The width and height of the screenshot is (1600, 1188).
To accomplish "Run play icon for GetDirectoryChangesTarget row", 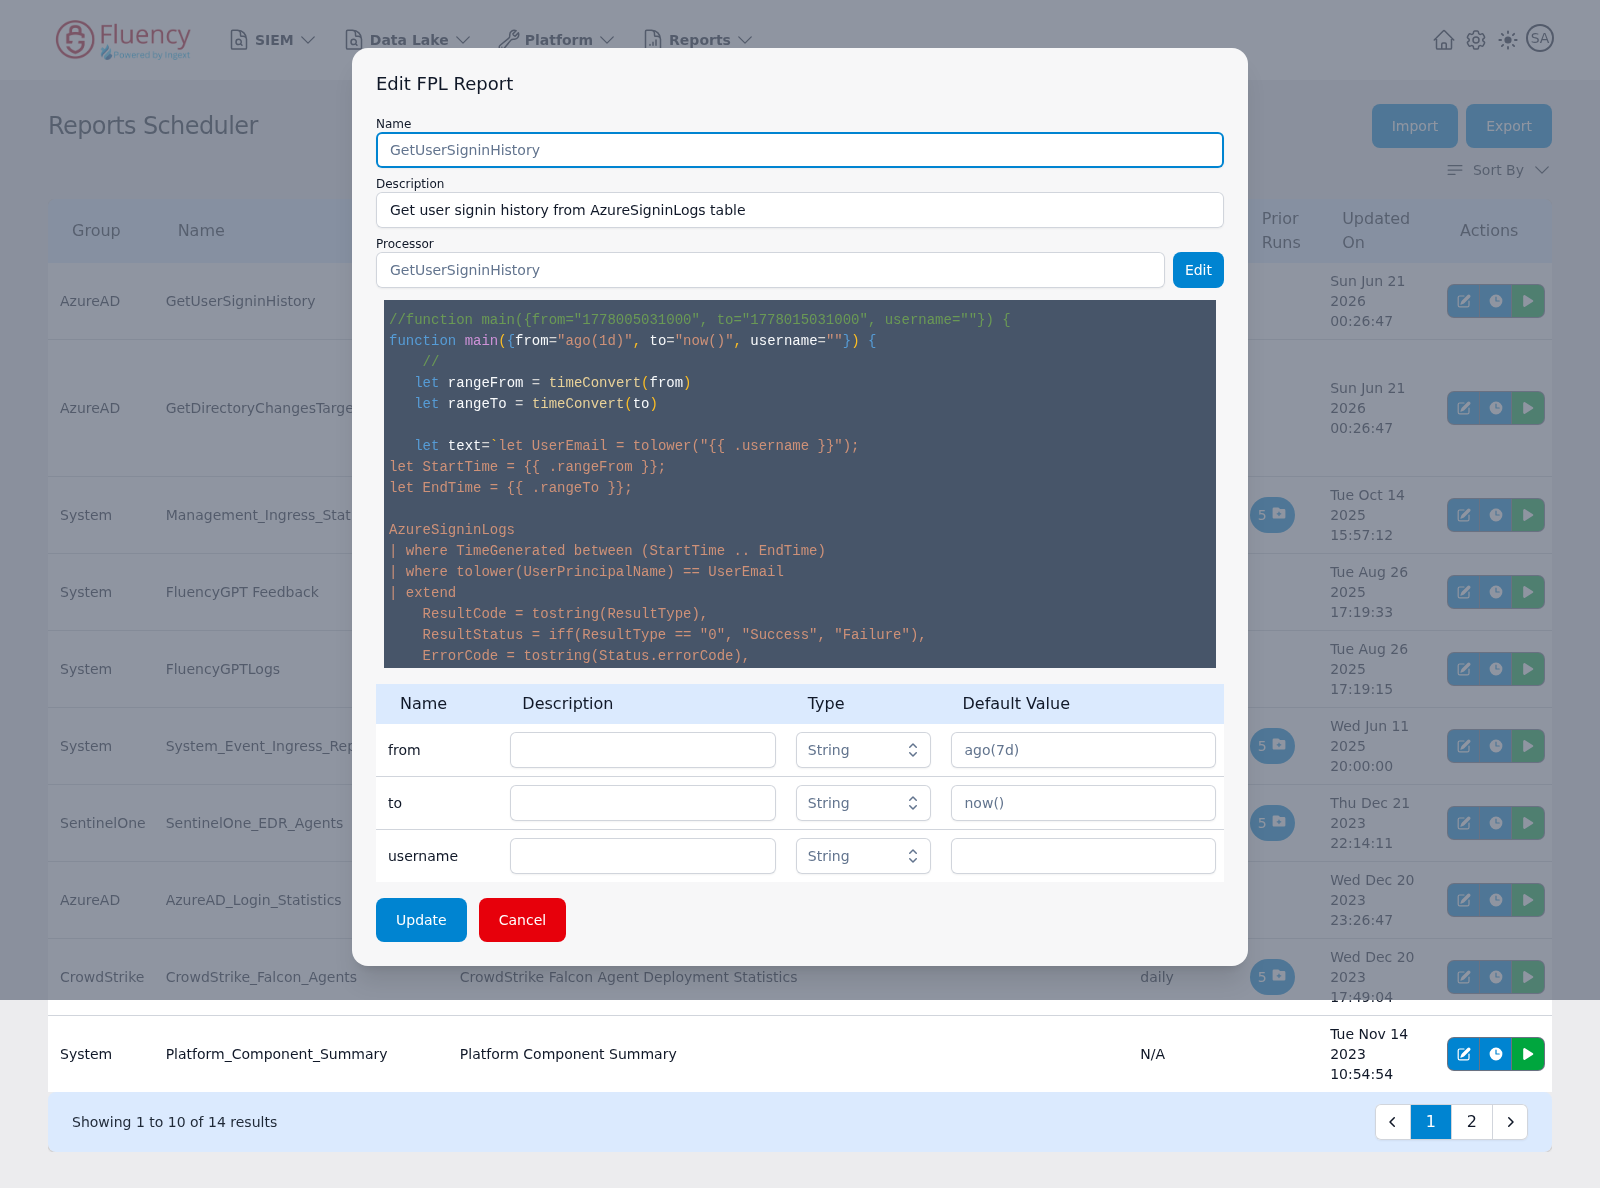I will pyautogui.click(x=1528, y=408).
